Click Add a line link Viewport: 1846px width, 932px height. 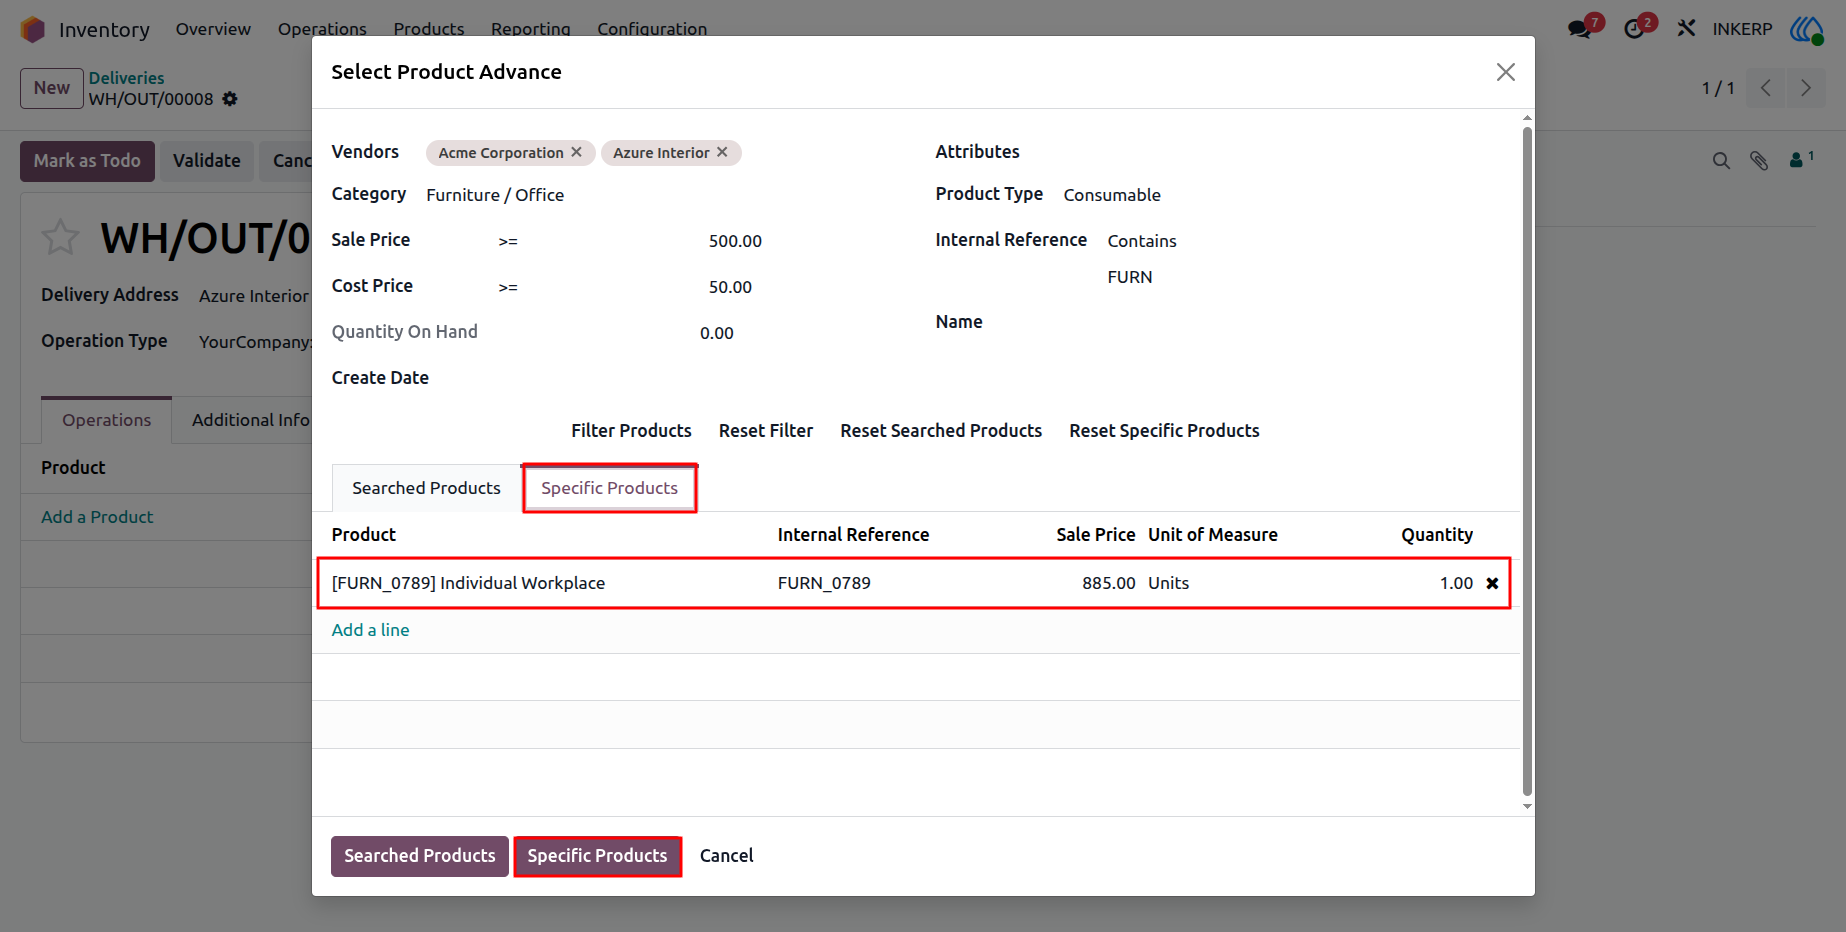point(370,630)
